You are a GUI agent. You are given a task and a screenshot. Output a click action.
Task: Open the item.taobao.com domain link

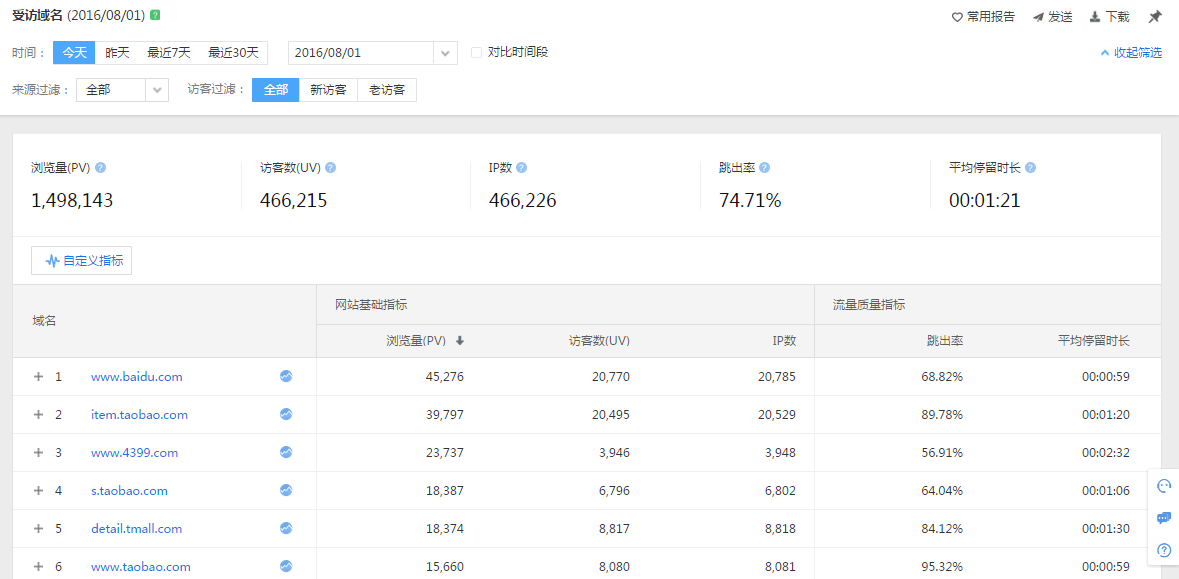tap(139, 415)
